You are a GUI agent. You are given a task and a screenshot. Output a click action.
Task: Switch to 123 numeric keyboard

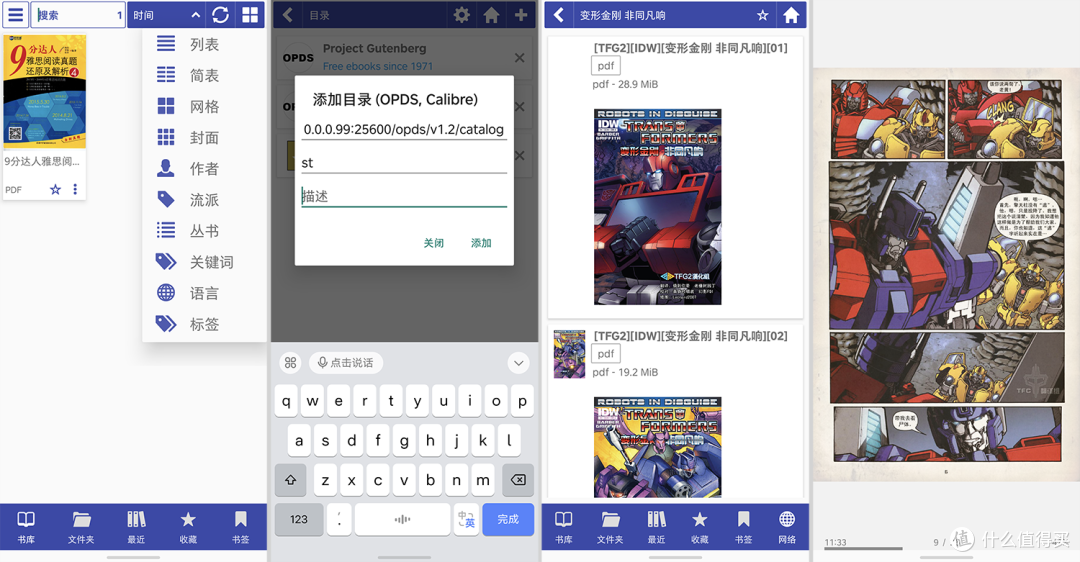click(299, 519)
